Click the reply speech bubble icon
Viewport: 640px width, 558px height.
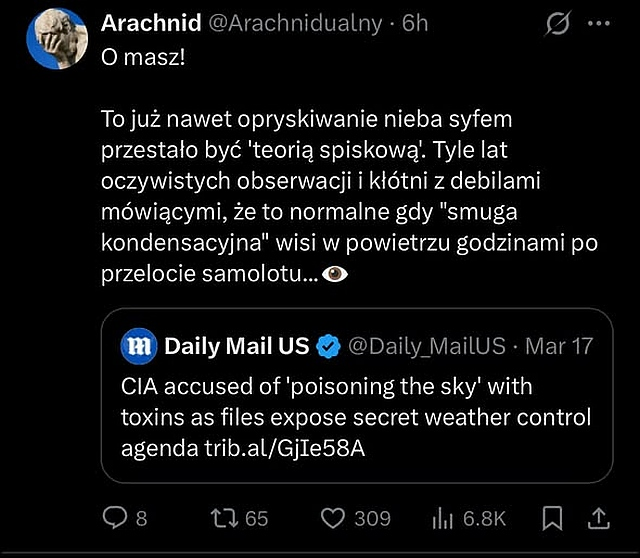click(117, 518)
